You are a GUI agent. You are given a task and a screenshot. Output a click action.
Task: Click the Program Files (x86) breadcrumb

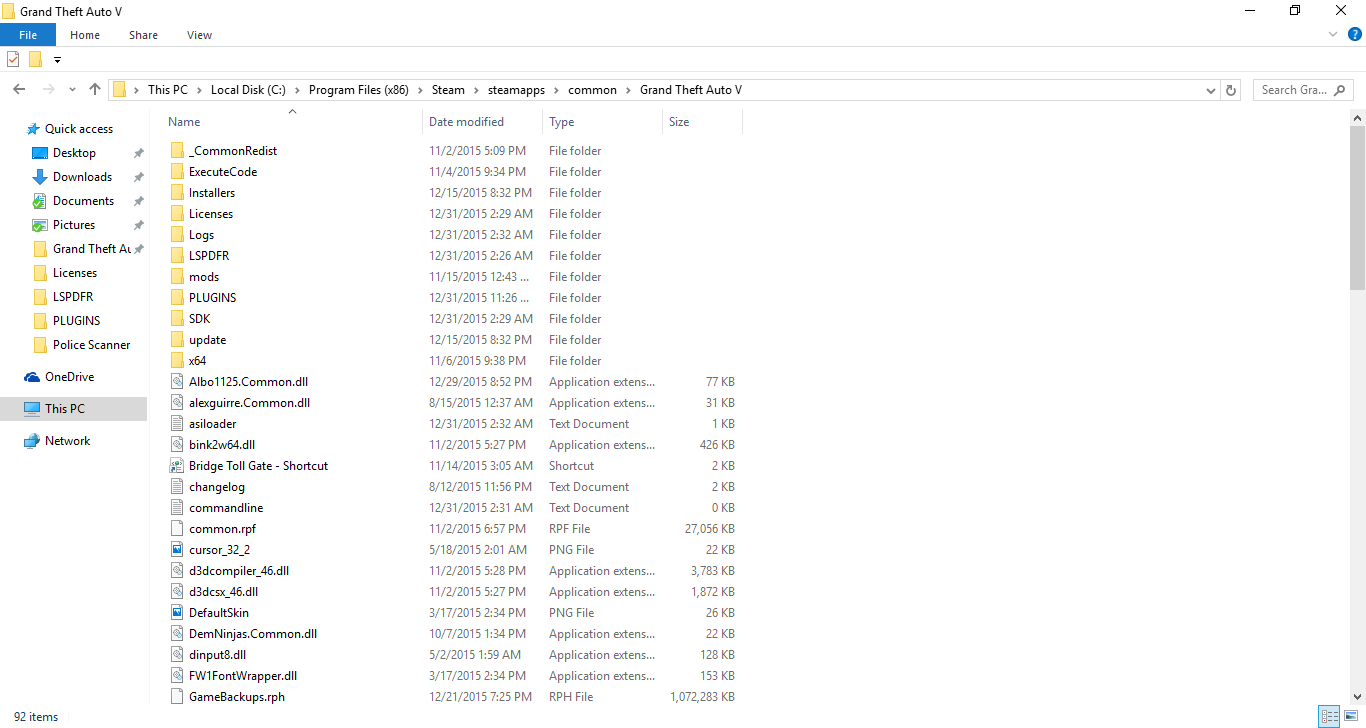[x=358, y=90]
